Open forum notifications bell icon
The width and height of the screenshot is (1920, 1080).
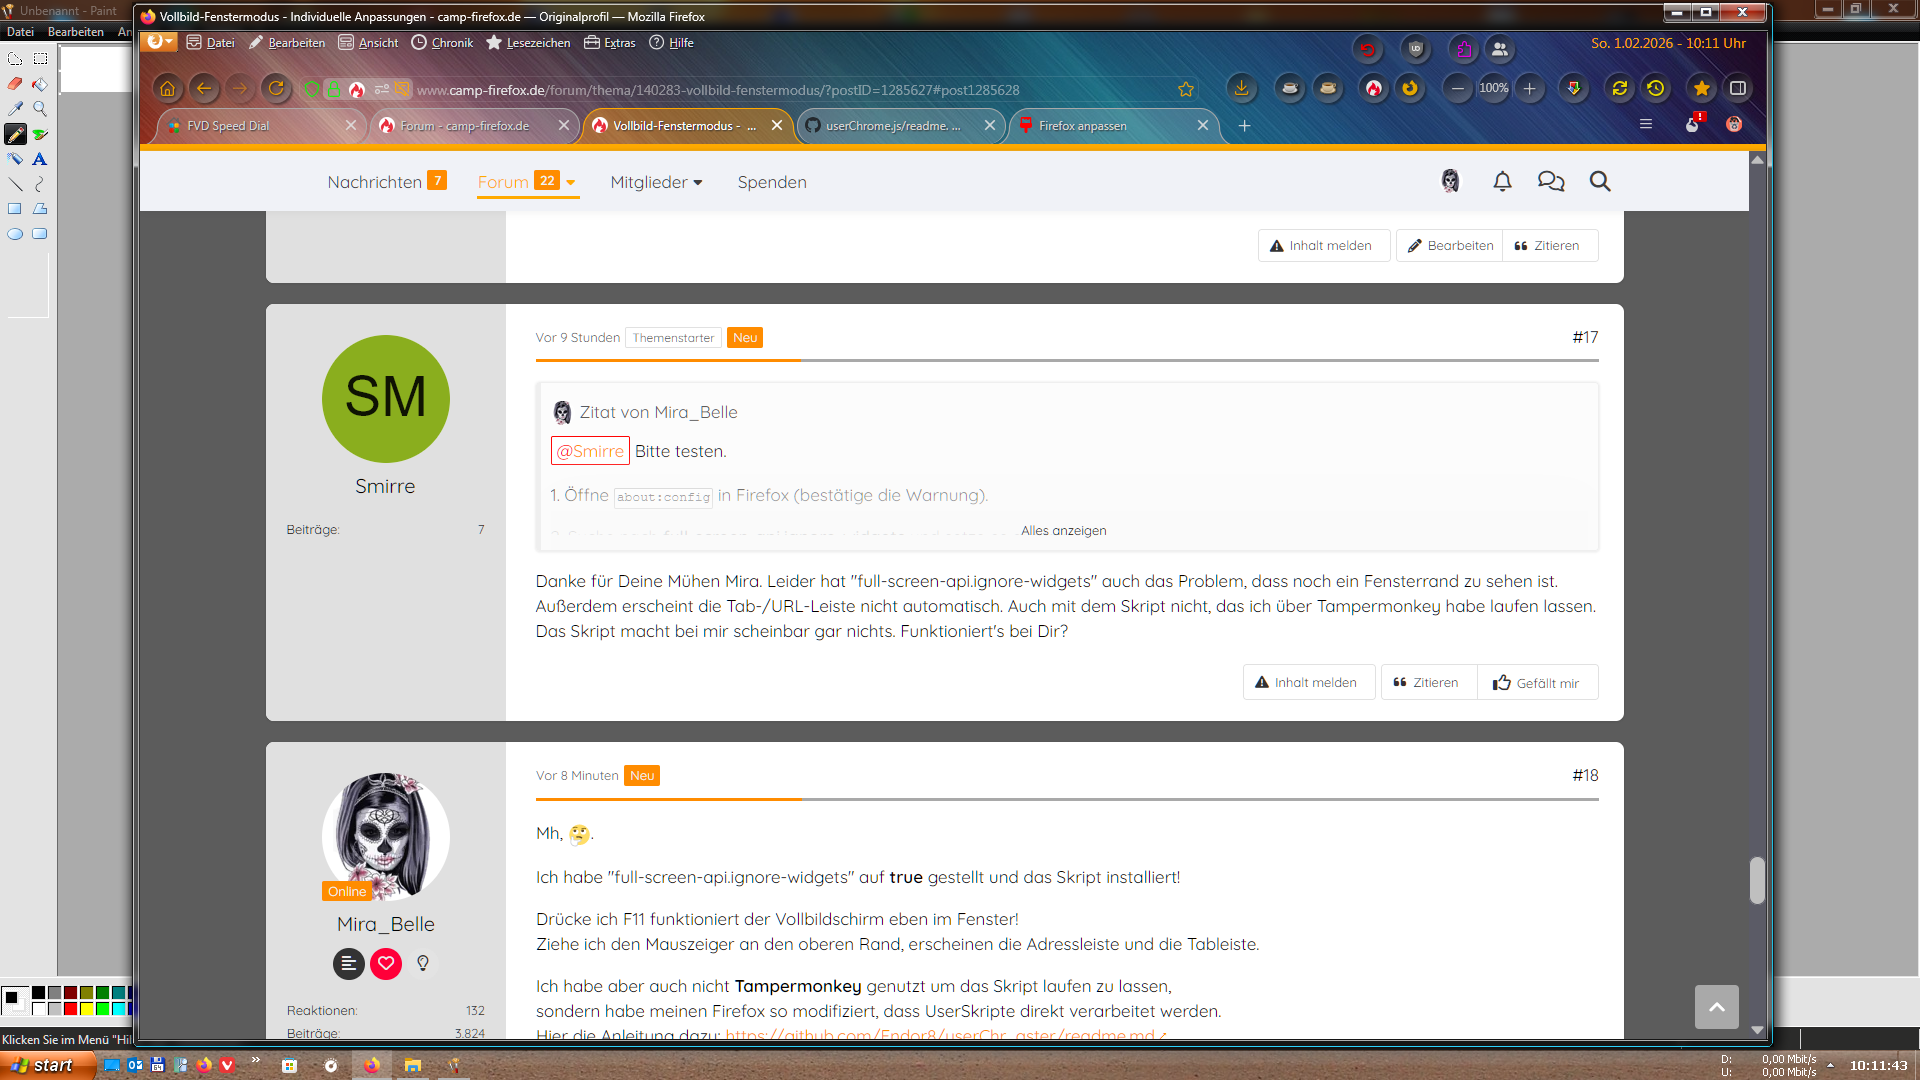click(x=1502, y=182)
